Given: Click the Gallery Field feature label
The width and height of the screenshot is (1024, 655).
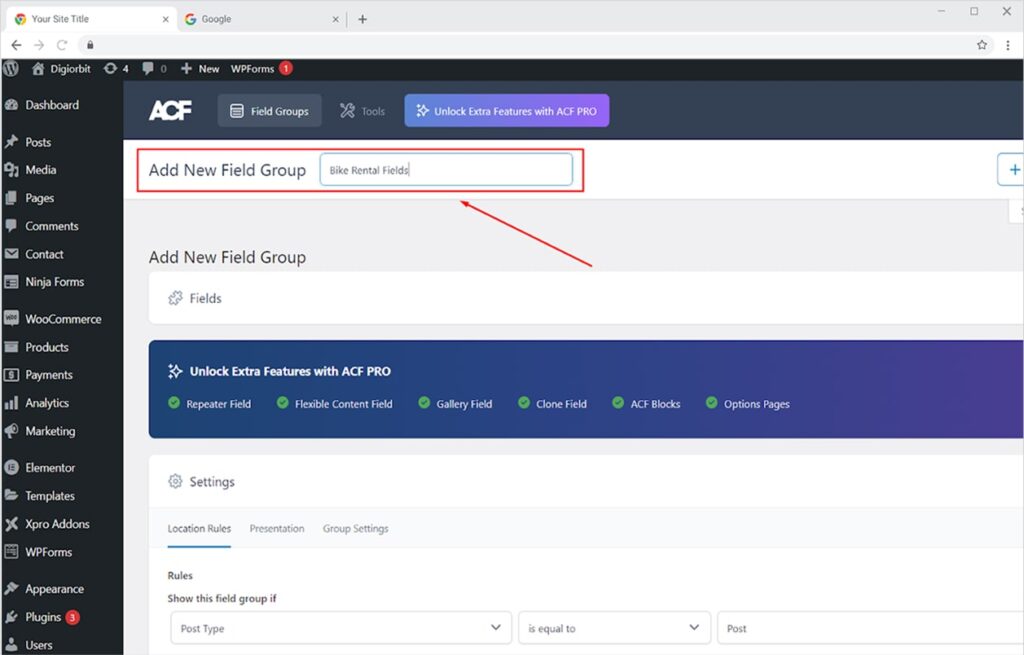Looking at the screenshot, I should tap(464, 404).
